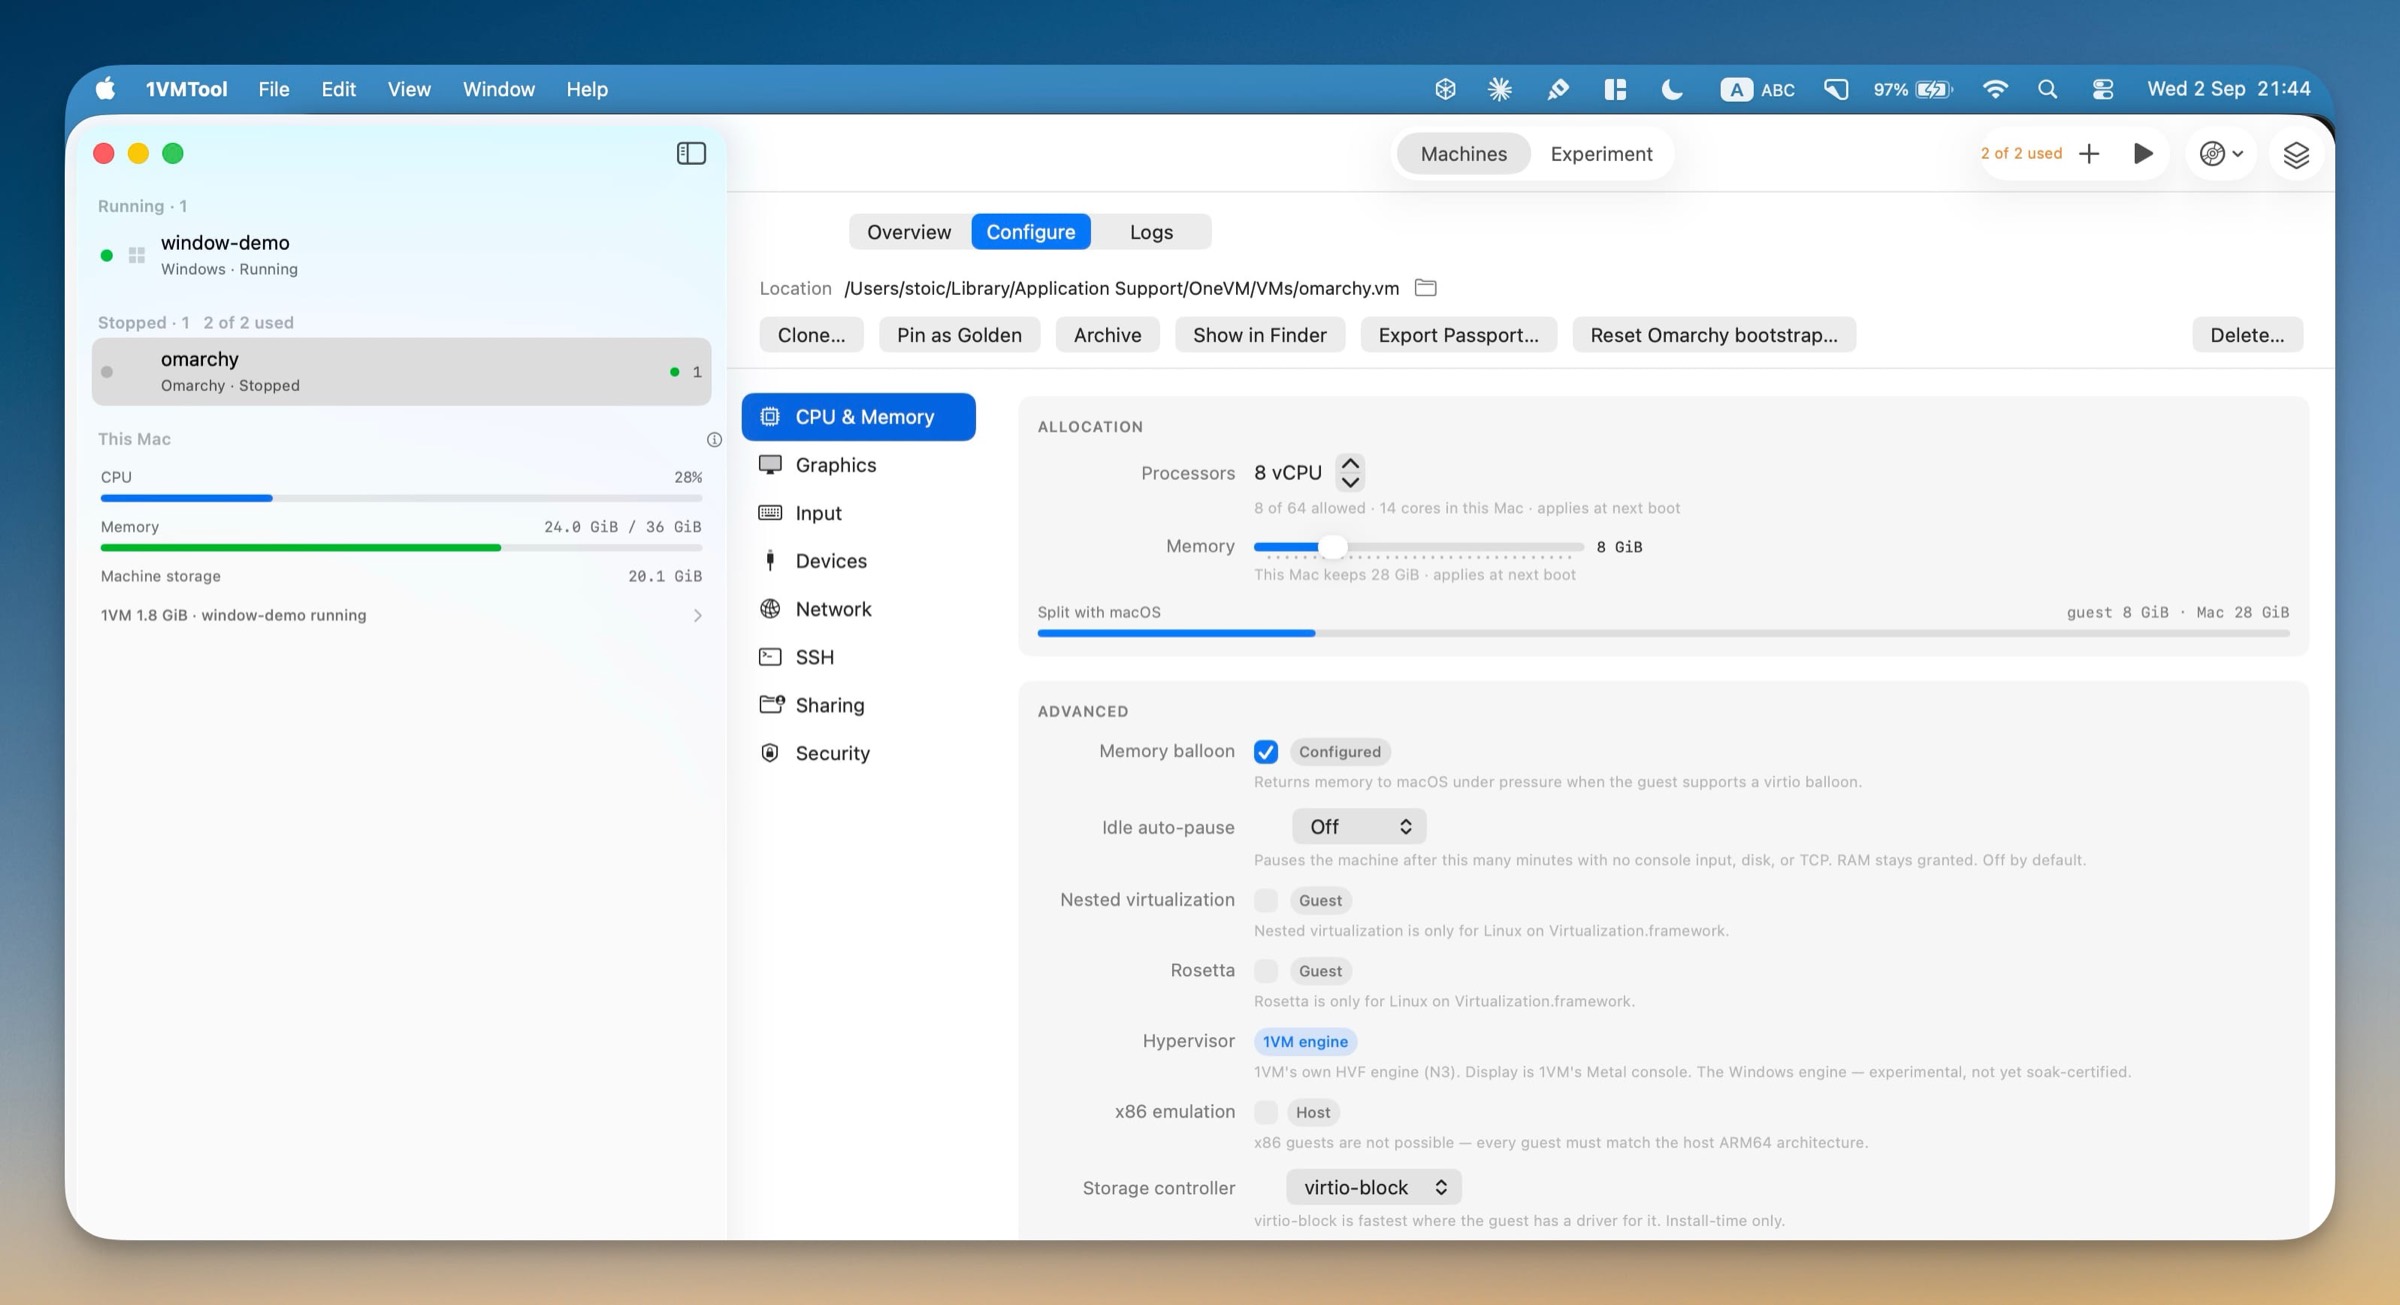Click the menu bar date and time
The height and width of the screenshot is (1305, 2400).
coord(2229,89)
